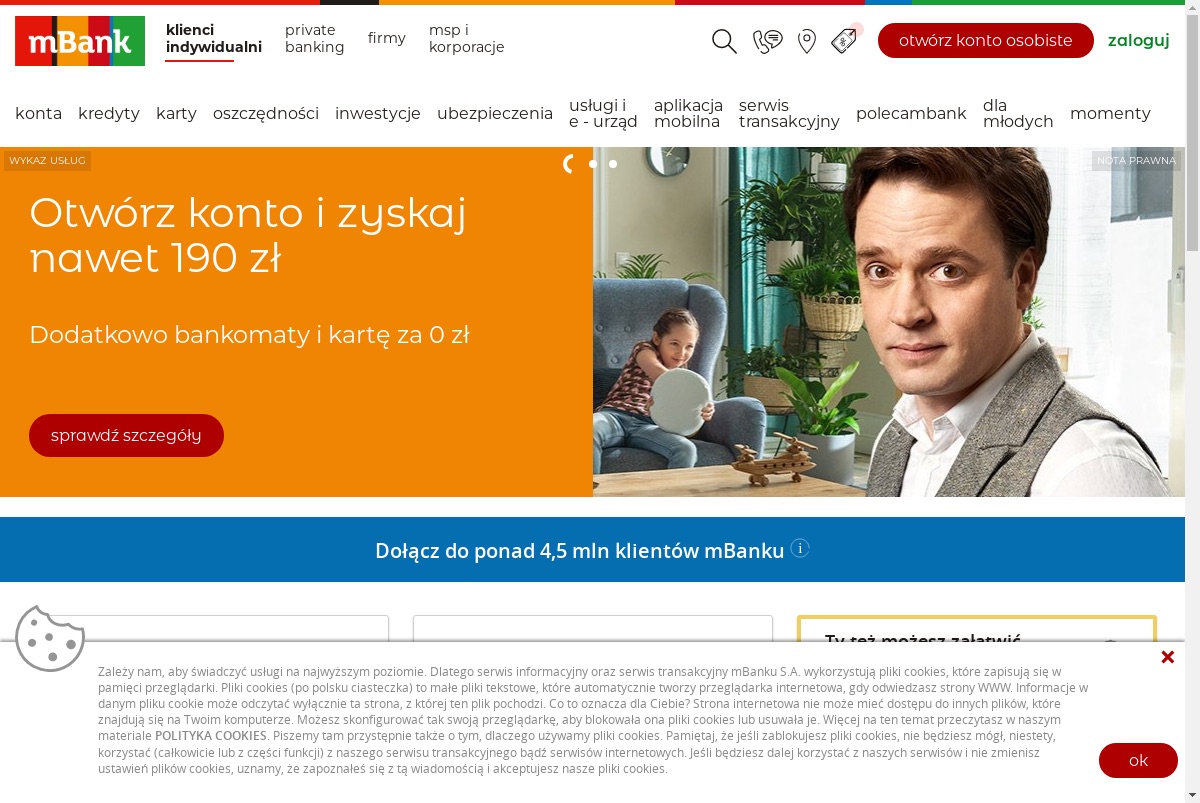Click the phone contact icon

coord(767,41)
